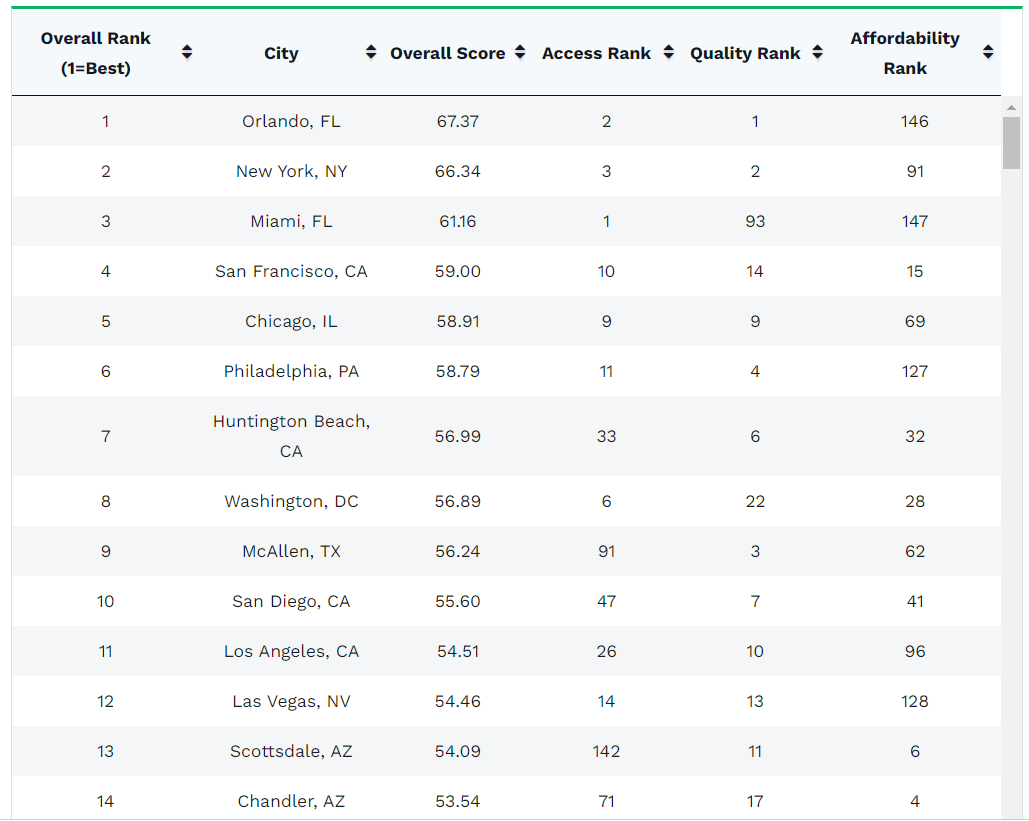Screen dimensions: 1029x821
Task: Click the Quality Rank sort arrows icon
Action: (818, 53)
